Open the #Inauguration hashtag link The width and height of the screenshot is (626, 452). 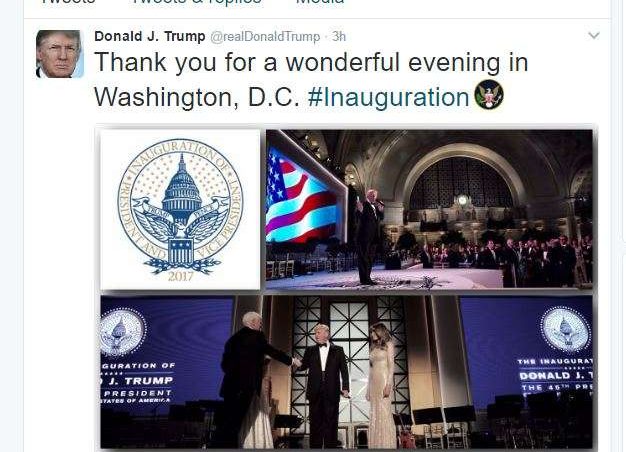pyautogui.click(x=388, y=97)
